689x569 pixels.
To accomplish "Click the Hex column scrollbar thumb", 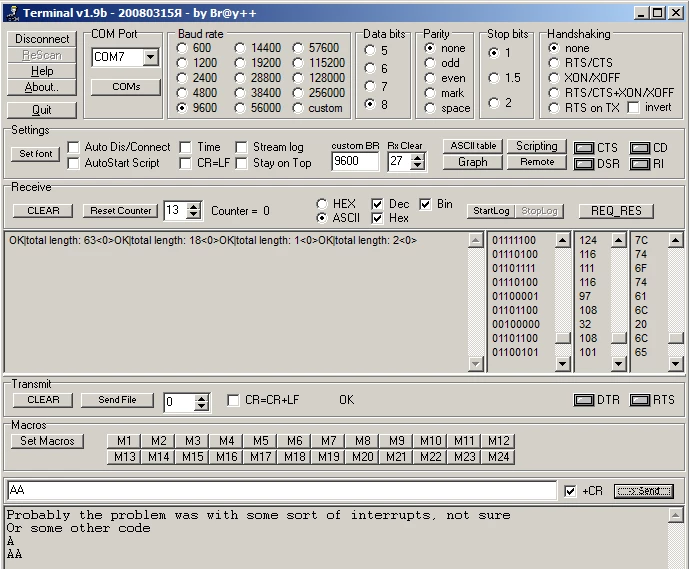I will point(675,338).
